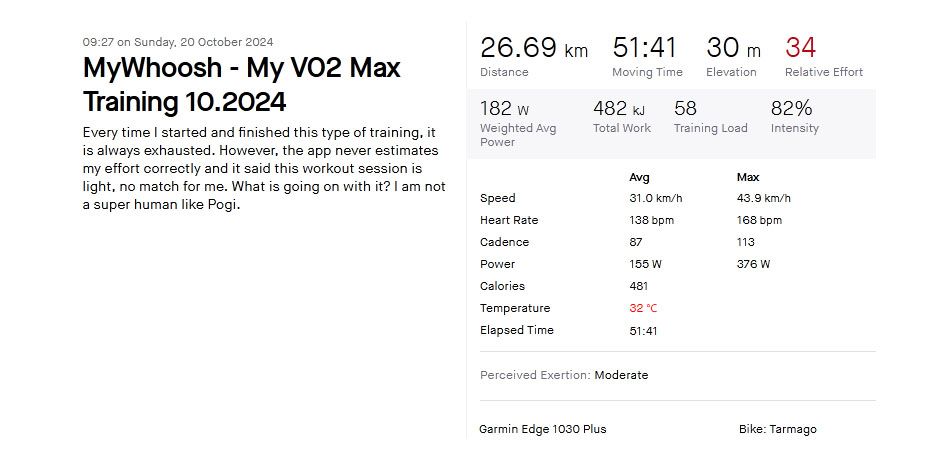This screenshot has width=950, height=459.
Task: Click the activity description paragraph
Action: [264, 168]
